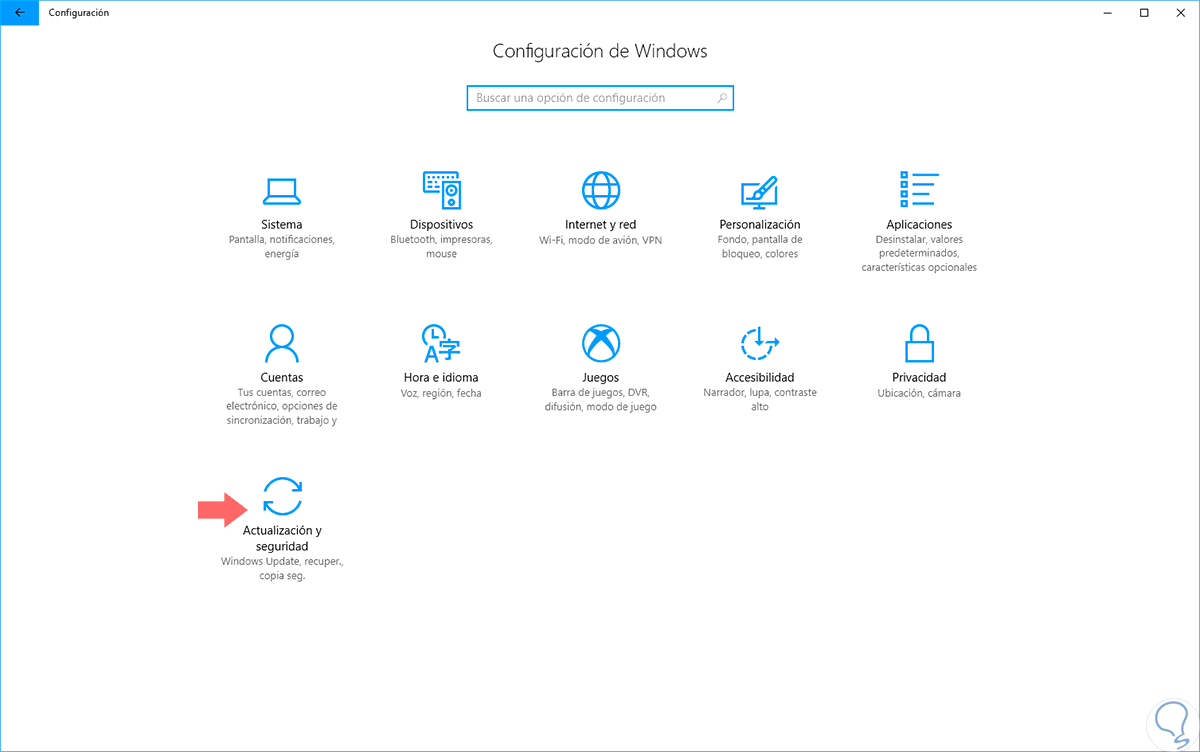Click the 'Aplicaciones' label
Screen dimensions: 1200x752
point(919,225)
